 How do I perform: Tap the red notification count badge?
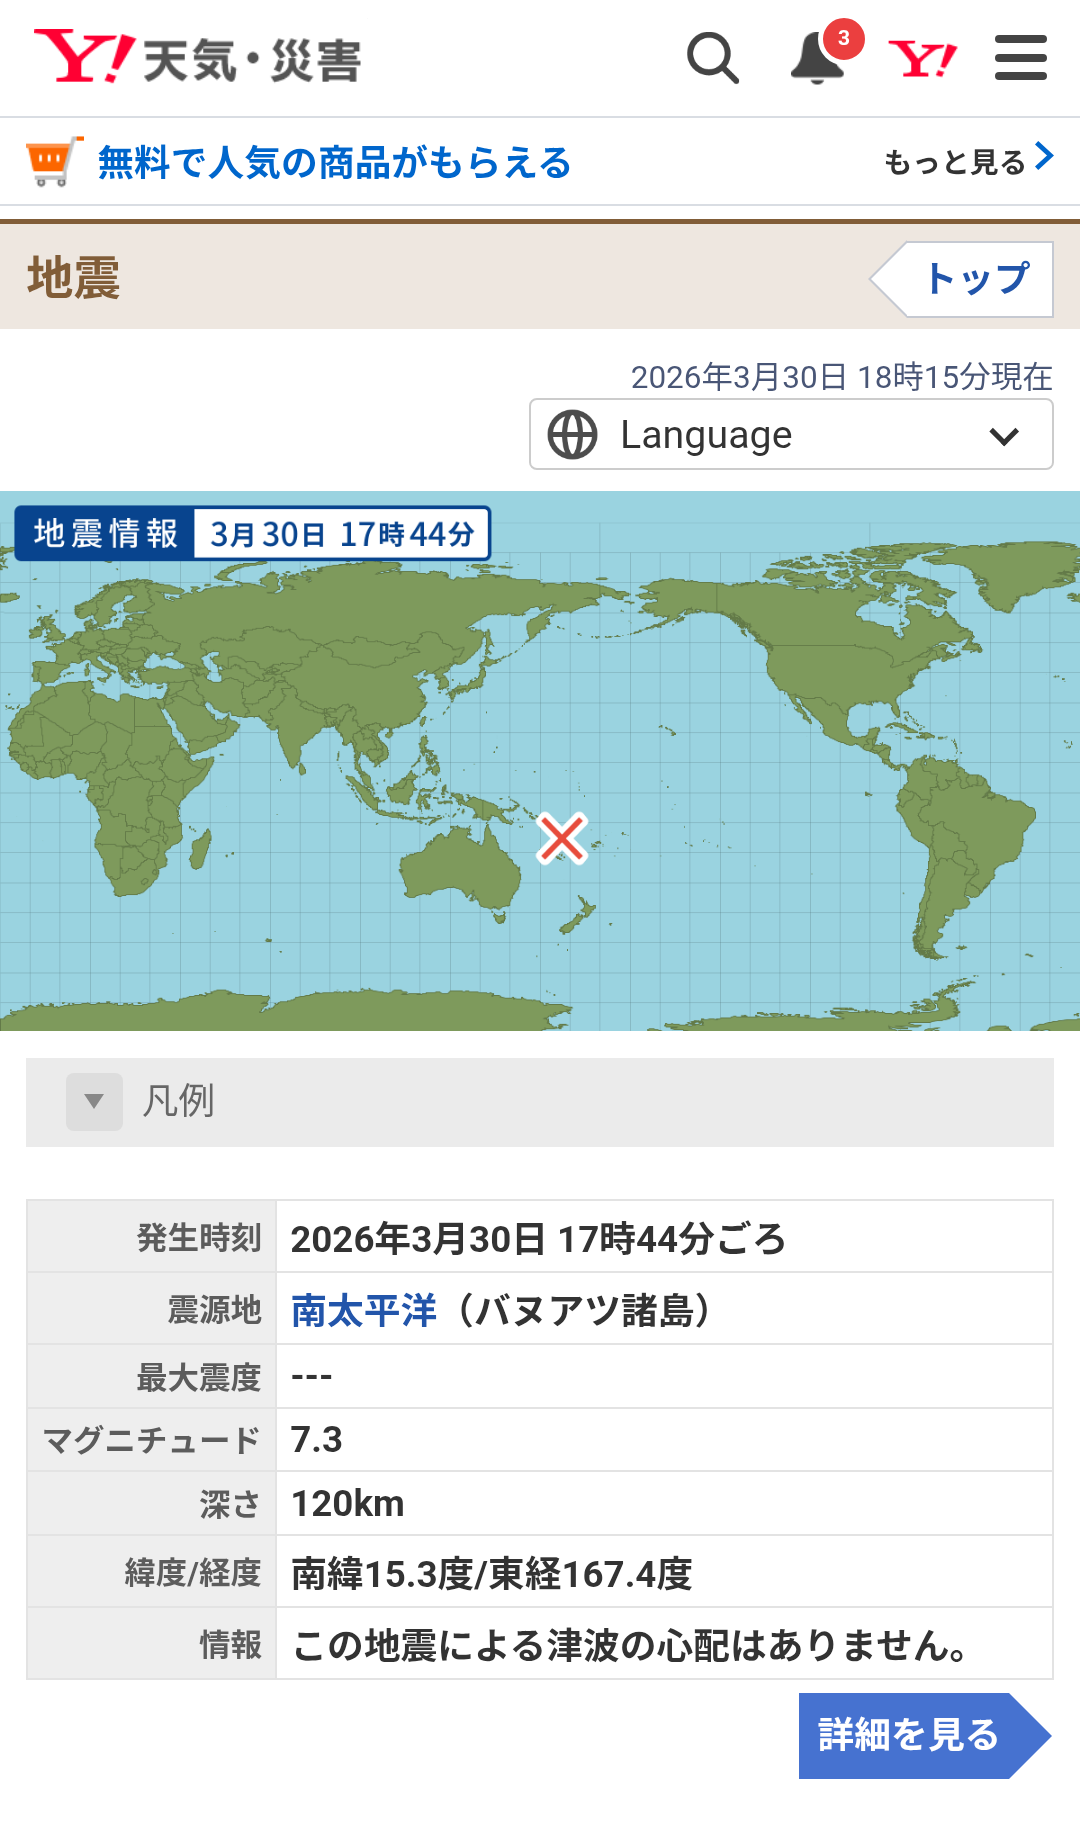coord(844,38)
